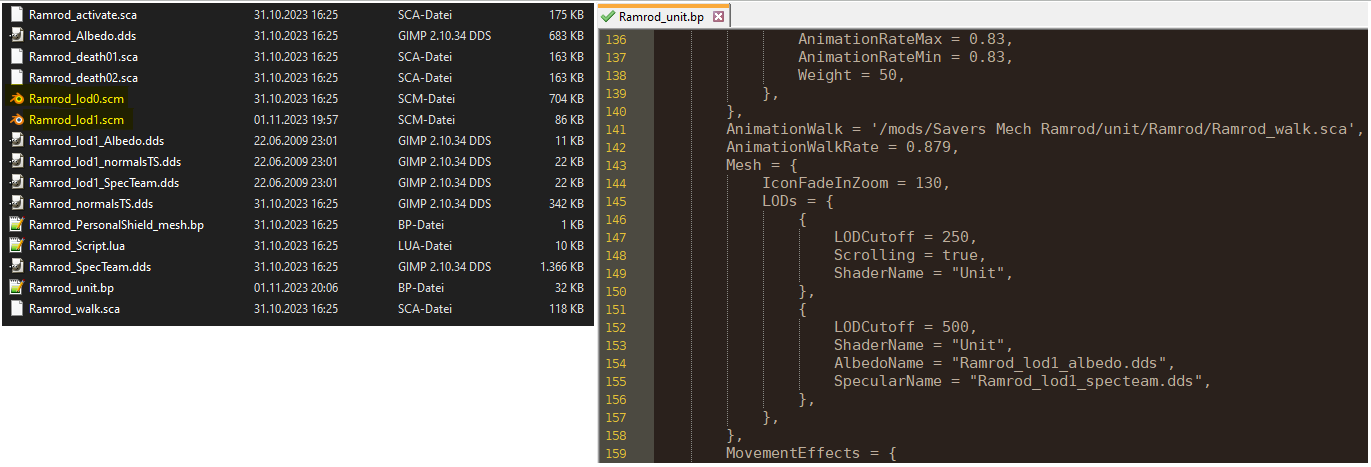Select the Ramrod_activate.sca file name
This screenshot has height=467, width=1371.
pos(82,14)
